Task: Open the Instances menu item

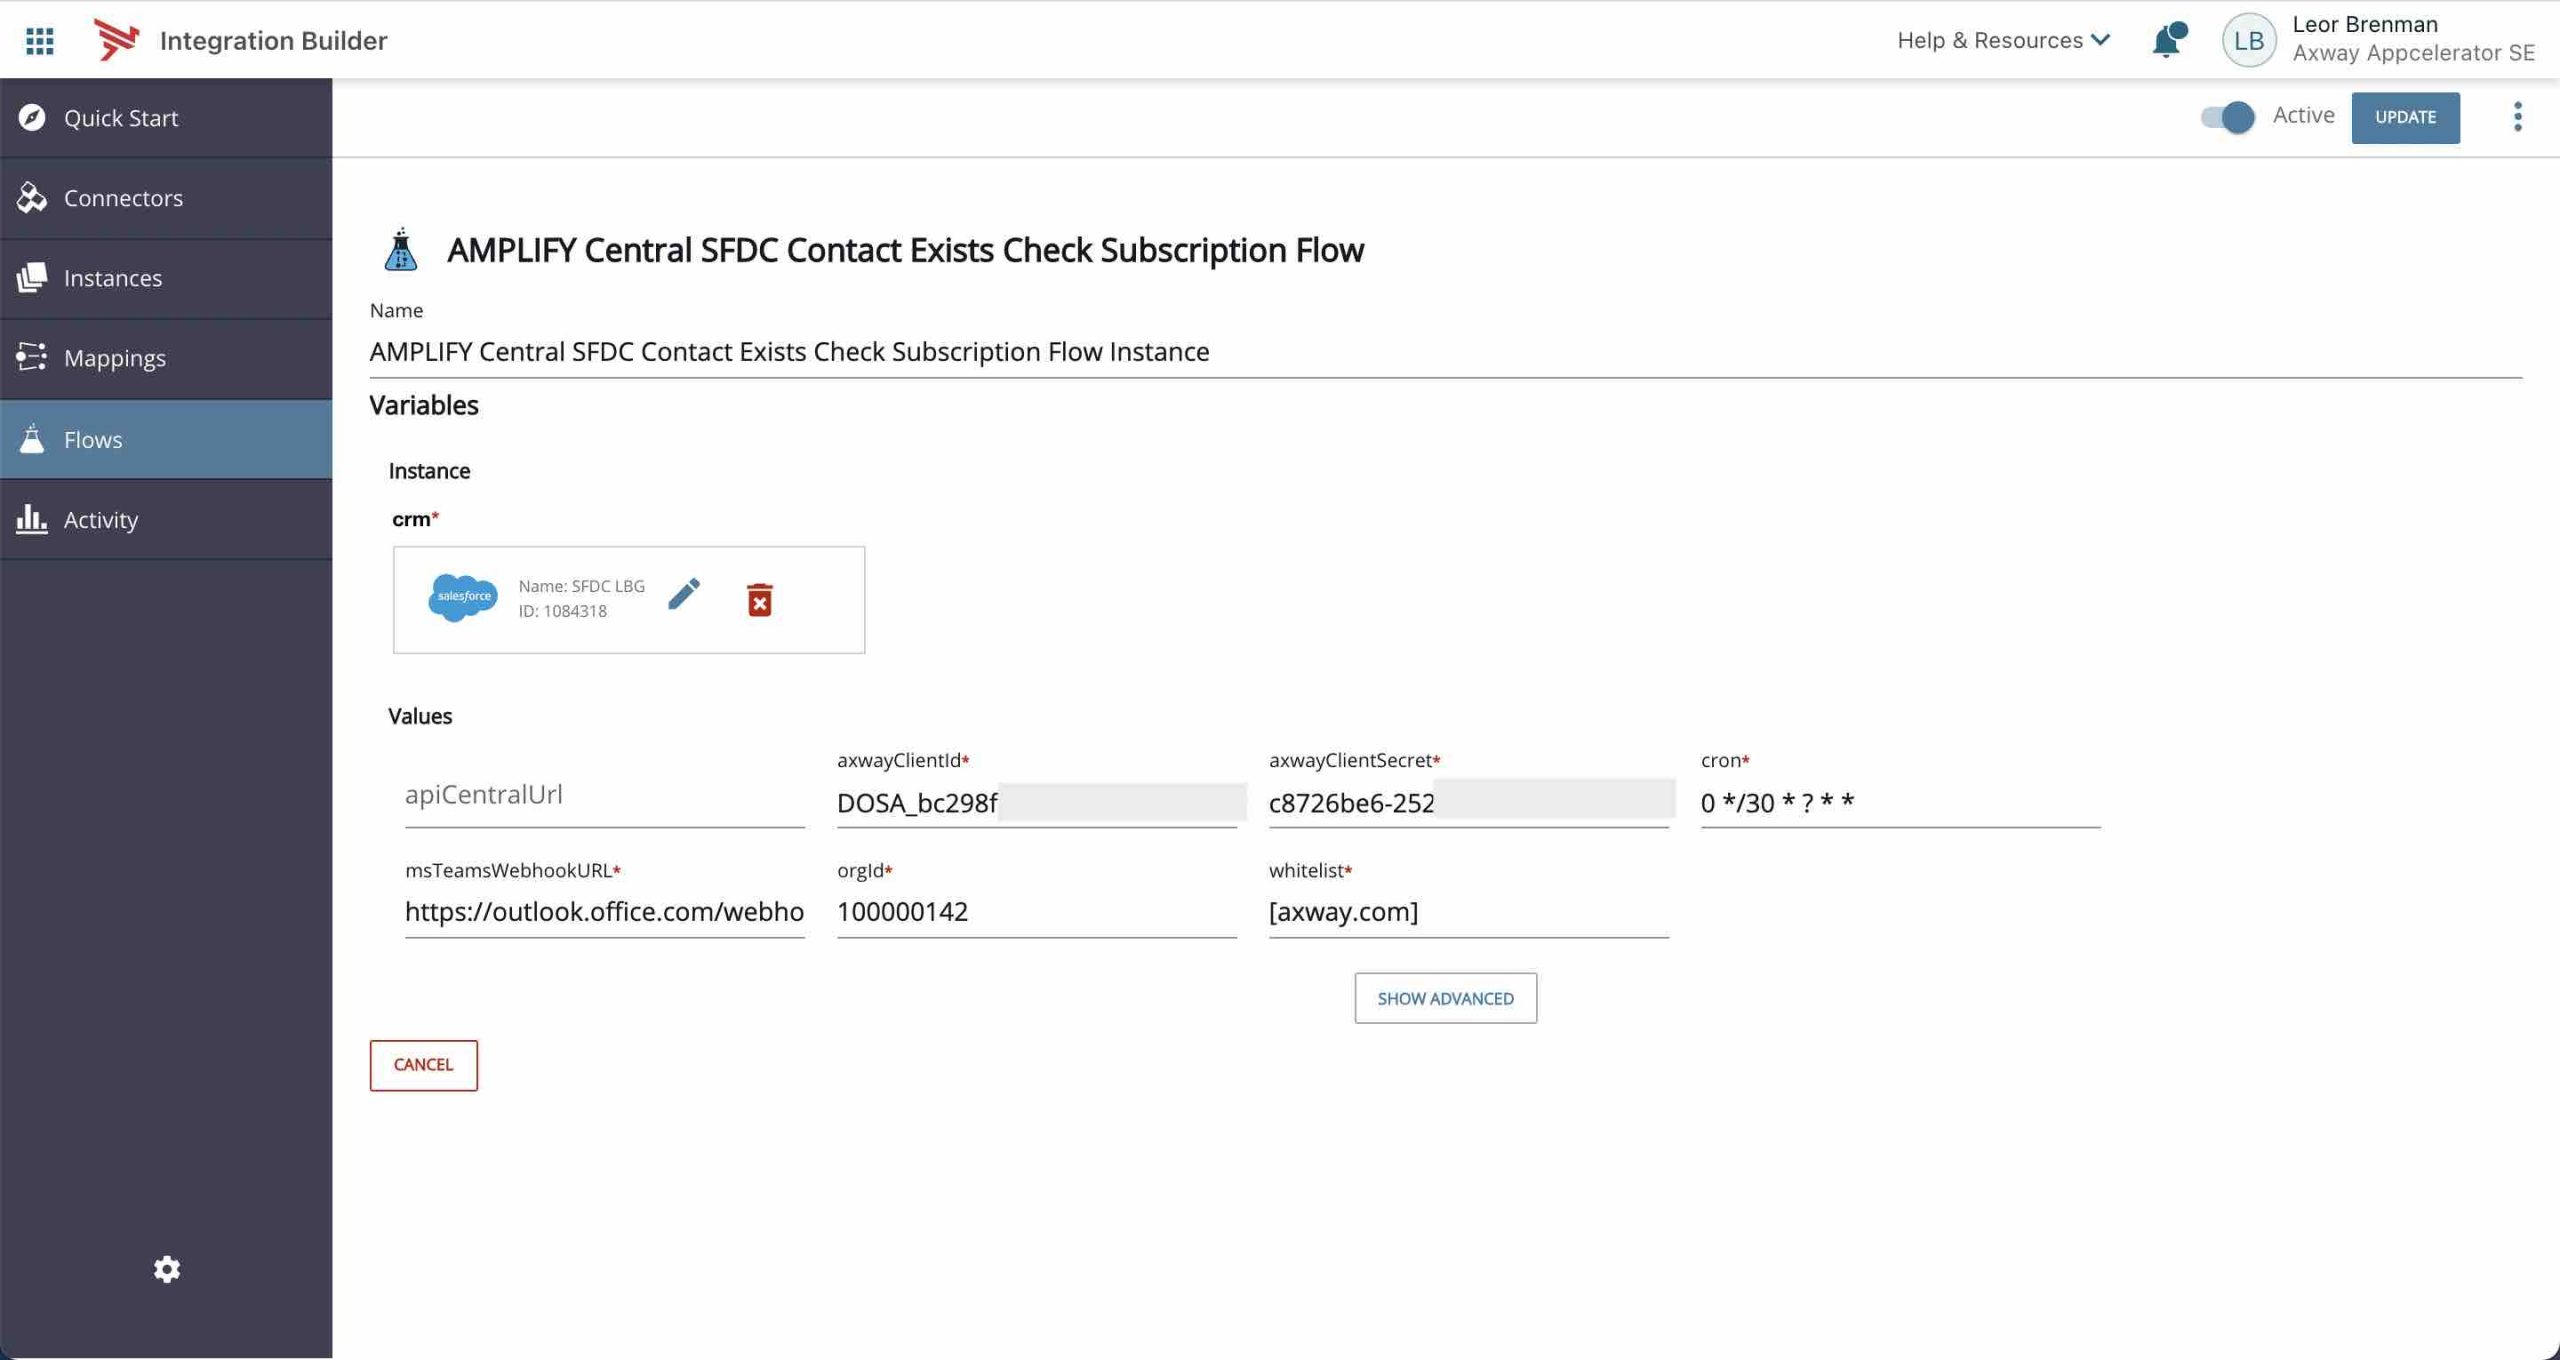Action: pos(166,278)
